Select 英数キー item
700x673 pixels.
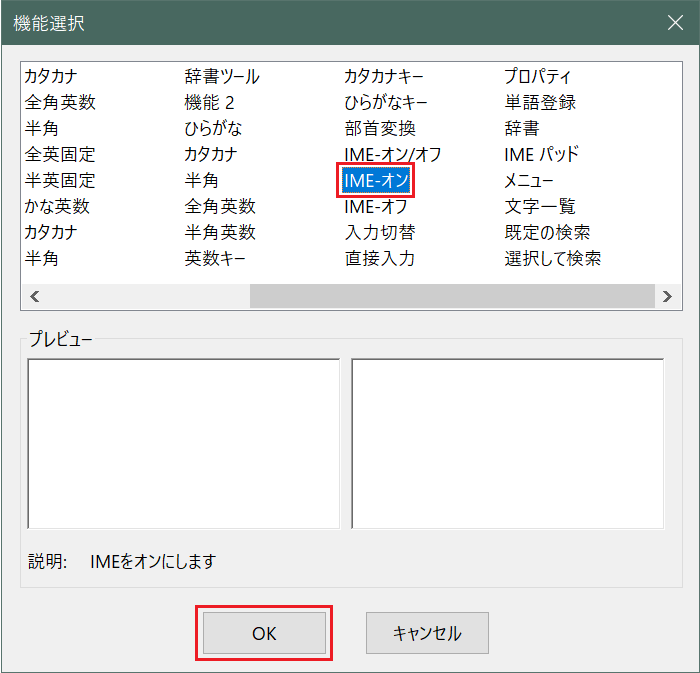coord(215,258)
